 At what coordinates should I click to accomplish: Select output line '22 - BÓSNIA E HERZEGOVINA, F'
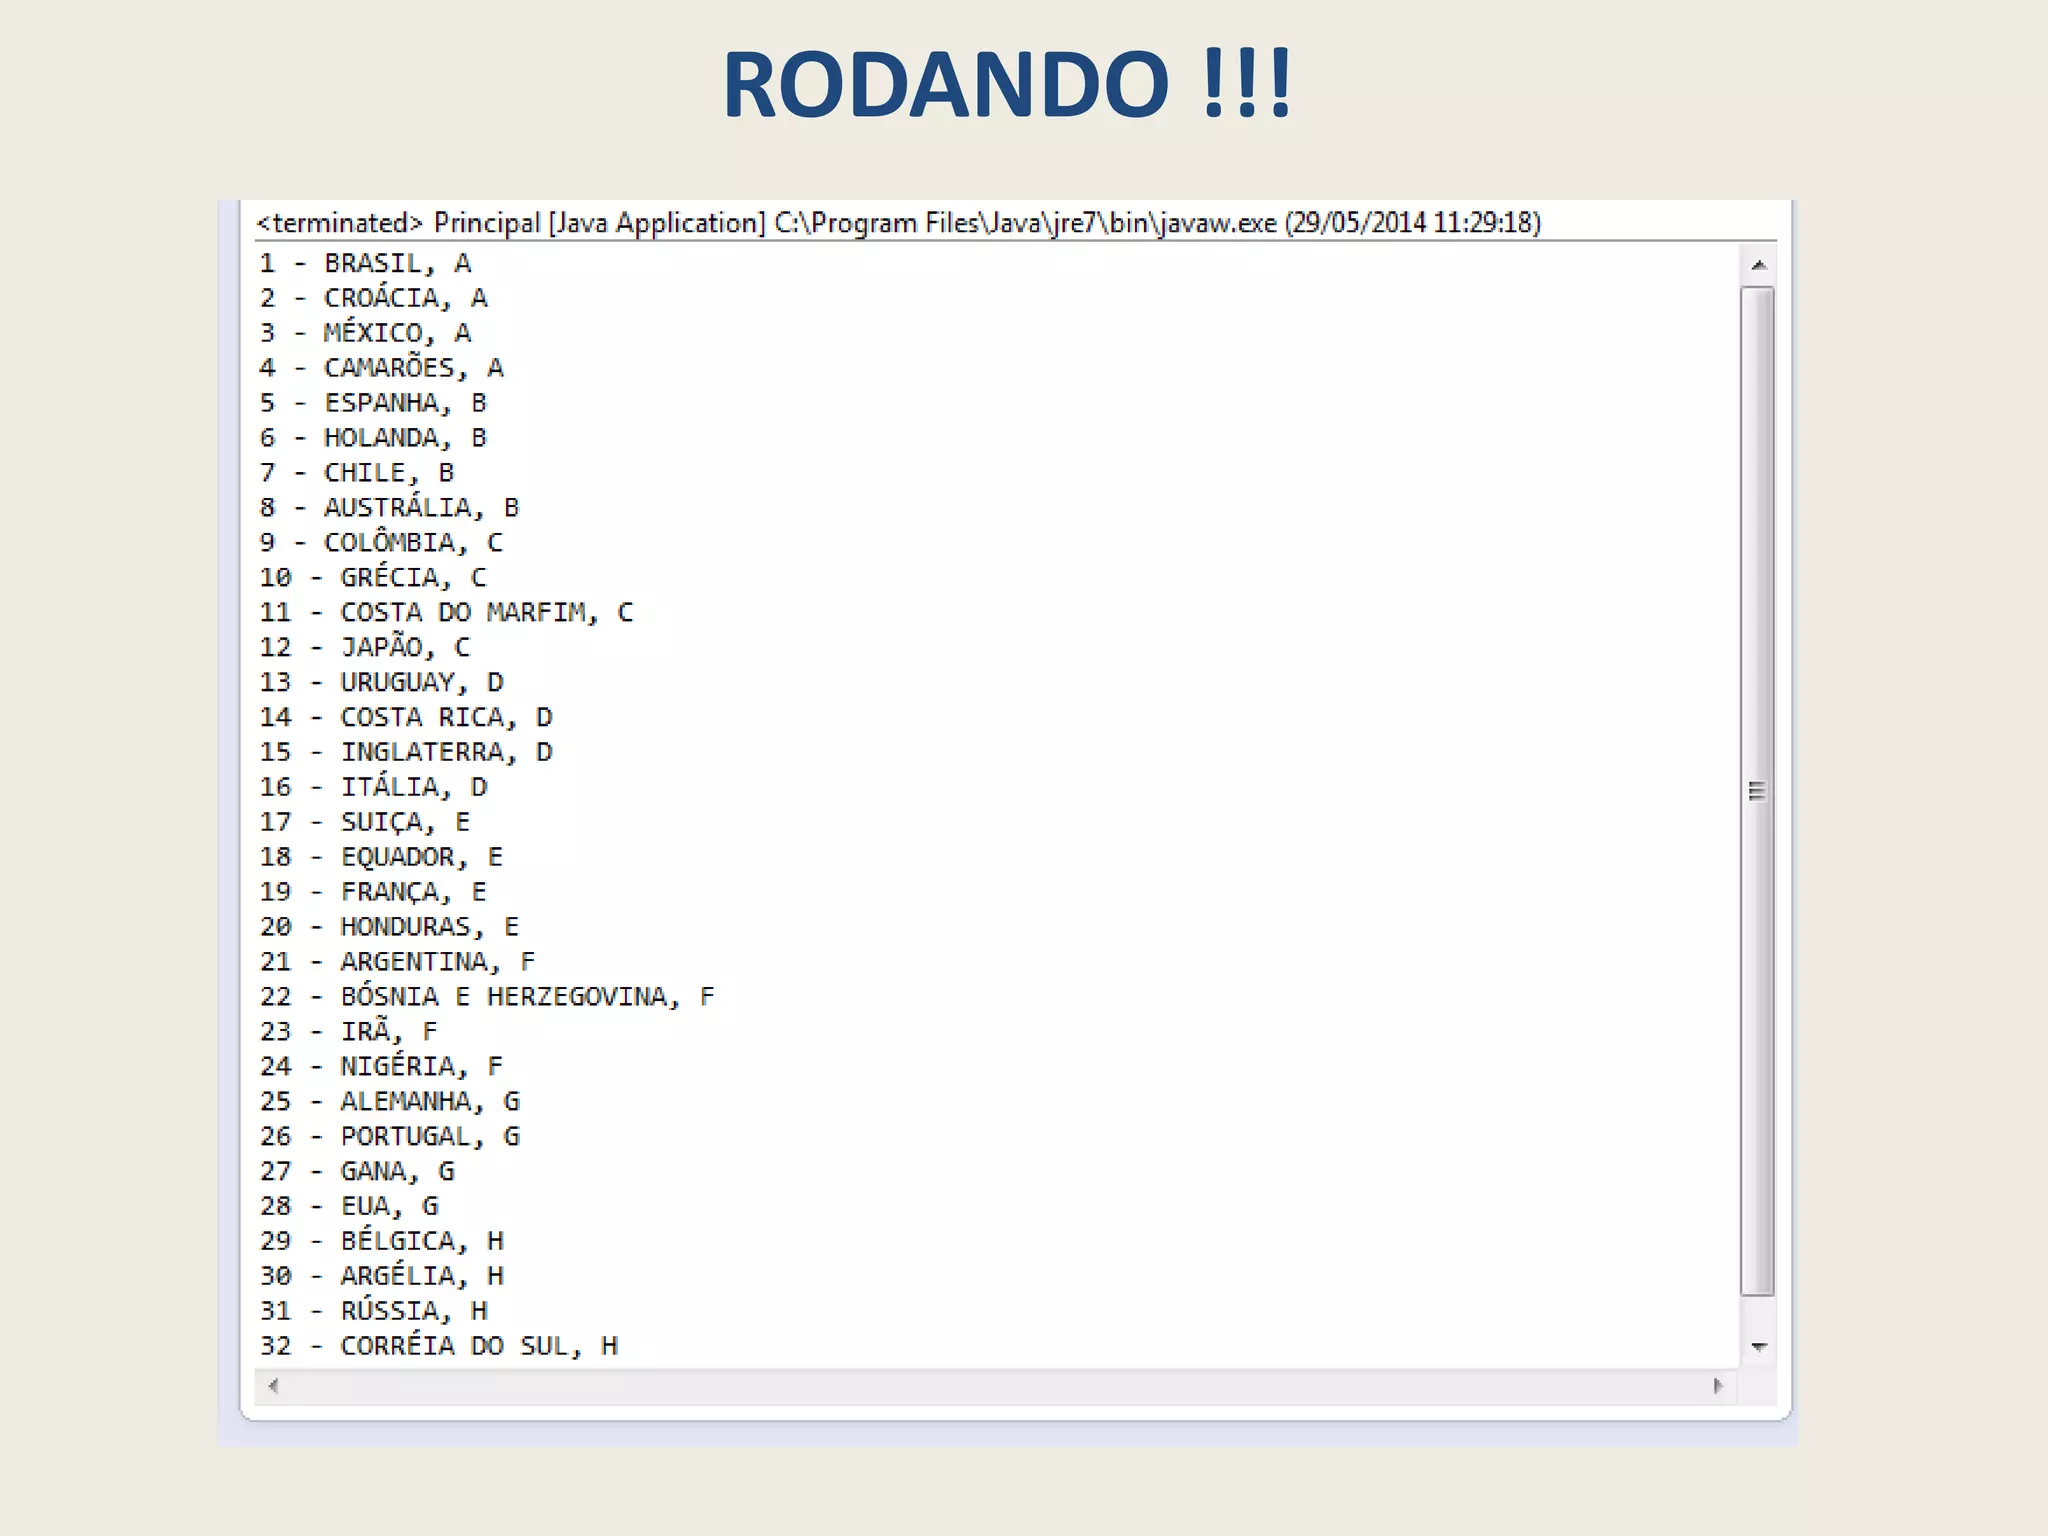tap(487, 996)
